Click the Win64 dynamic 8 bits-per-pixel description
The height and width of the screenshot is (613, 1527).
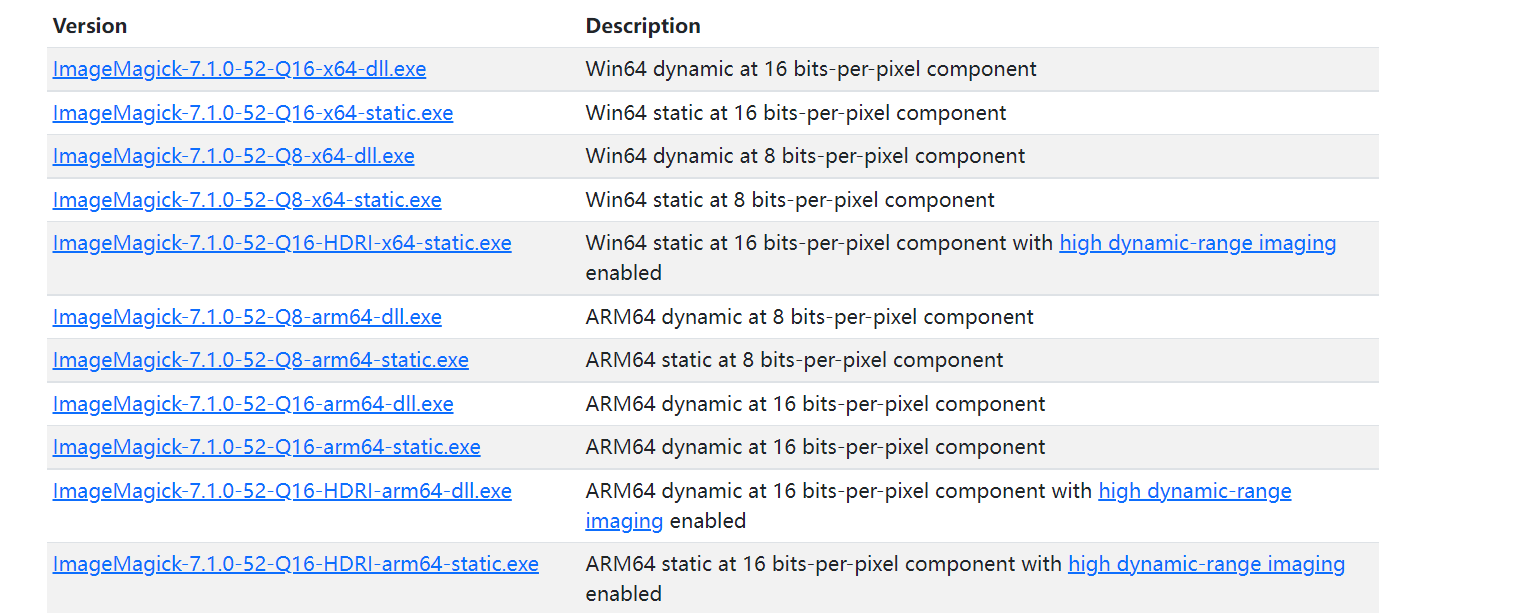tap(805, 157)
